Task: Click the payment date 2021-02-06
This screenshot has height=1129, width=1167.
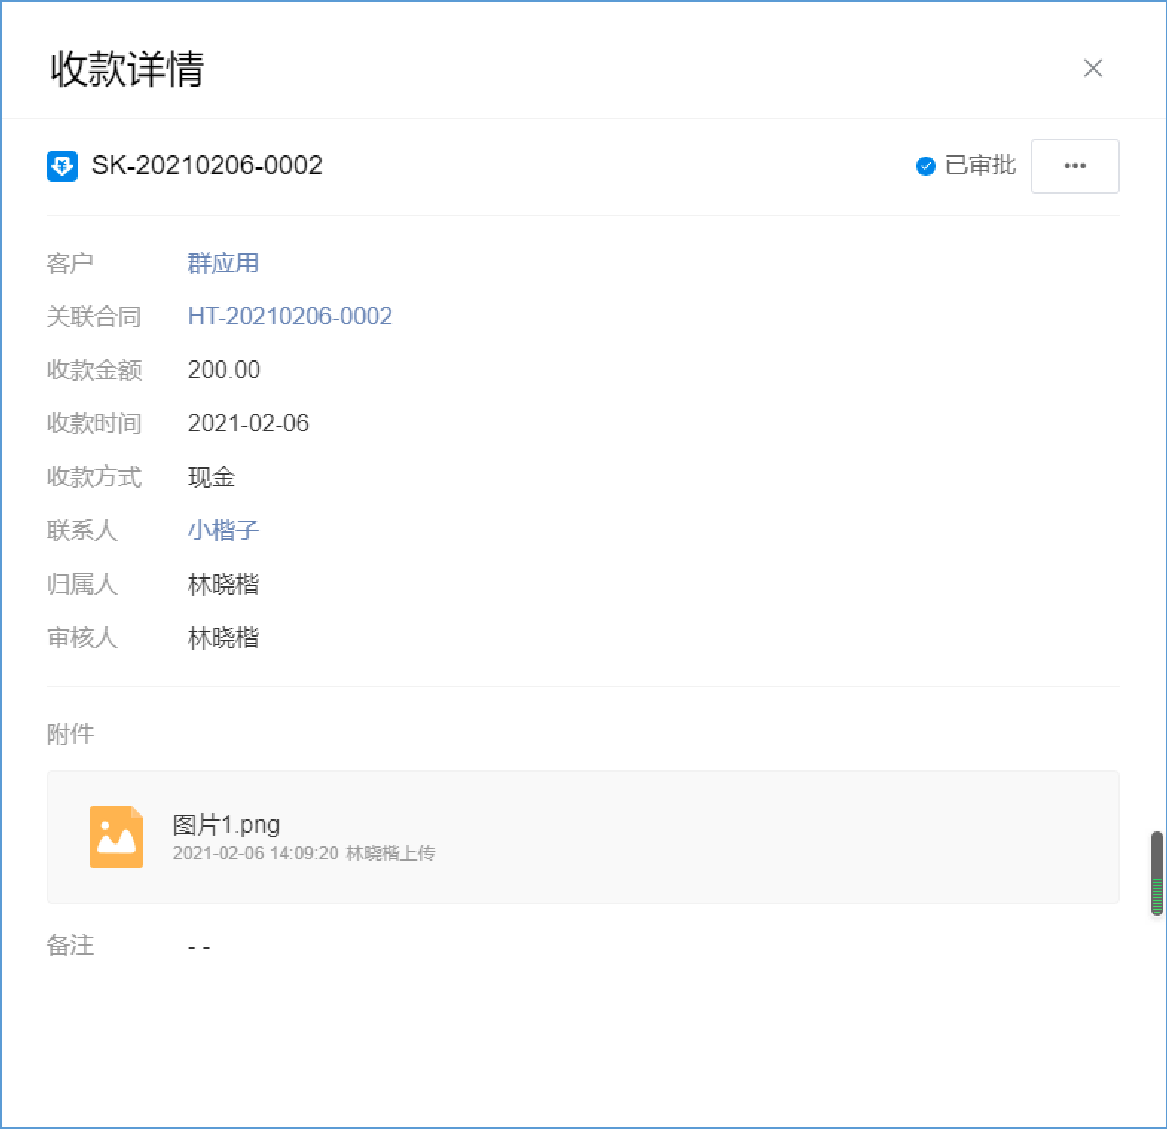Action: pos(248,423)
